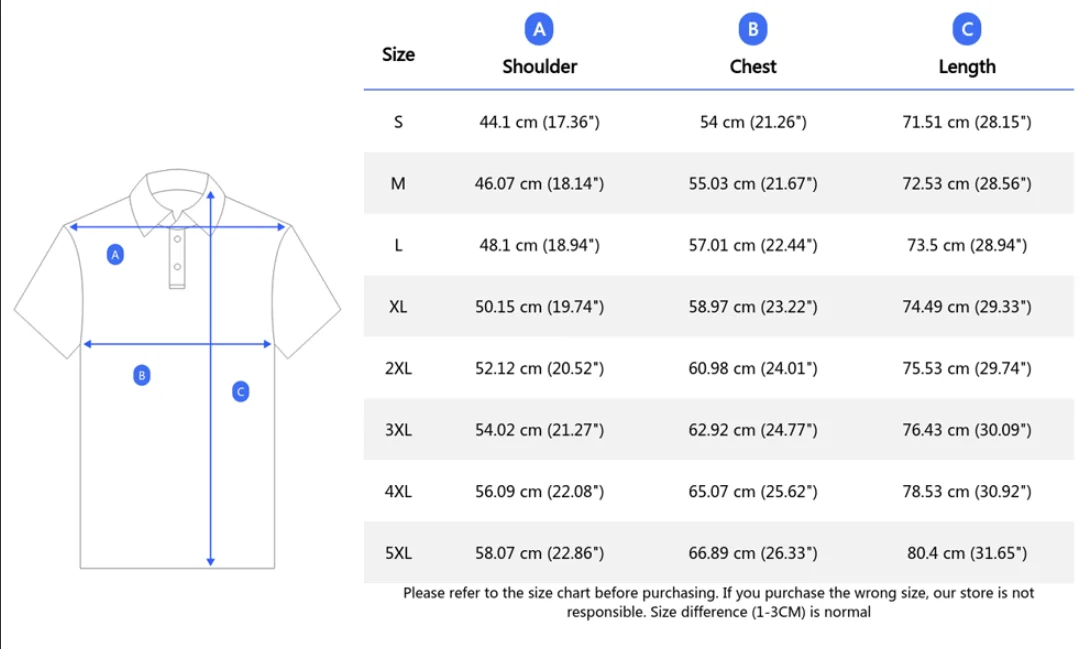This screenshot has height=649, width=1092.
Task: Click the B marker on the shirt diagram
Action: point(142,375)
